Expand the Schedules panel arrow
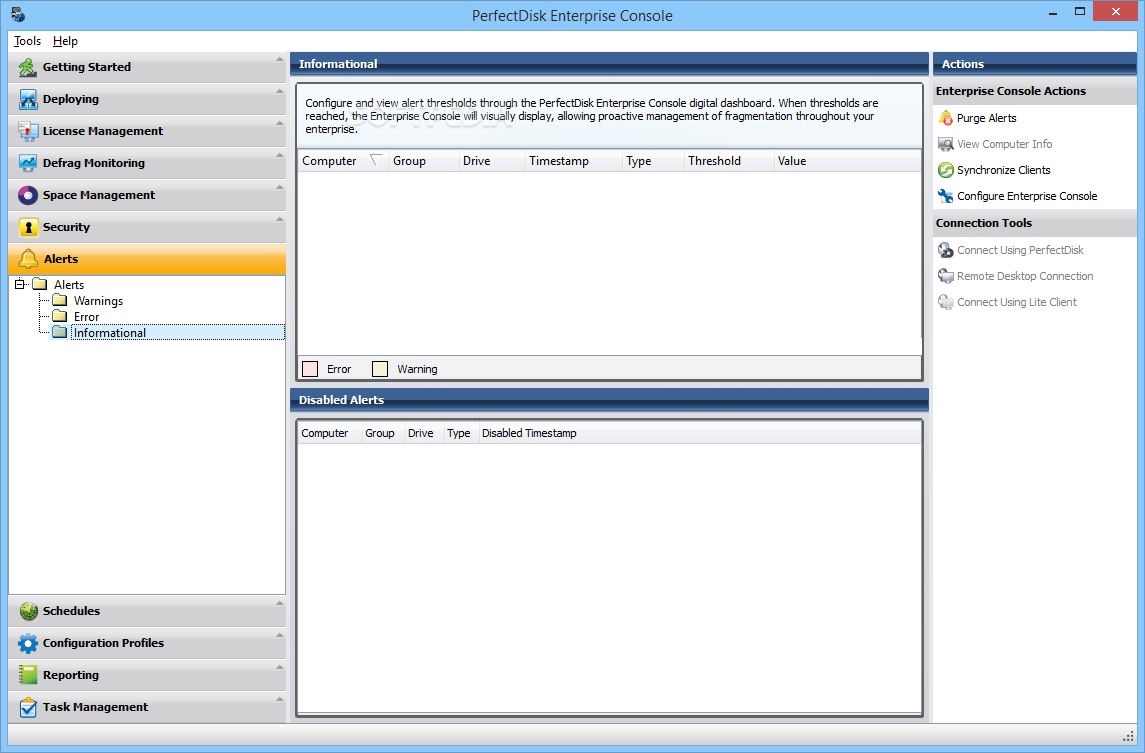 pyautogui.click(x=280, y=603)
